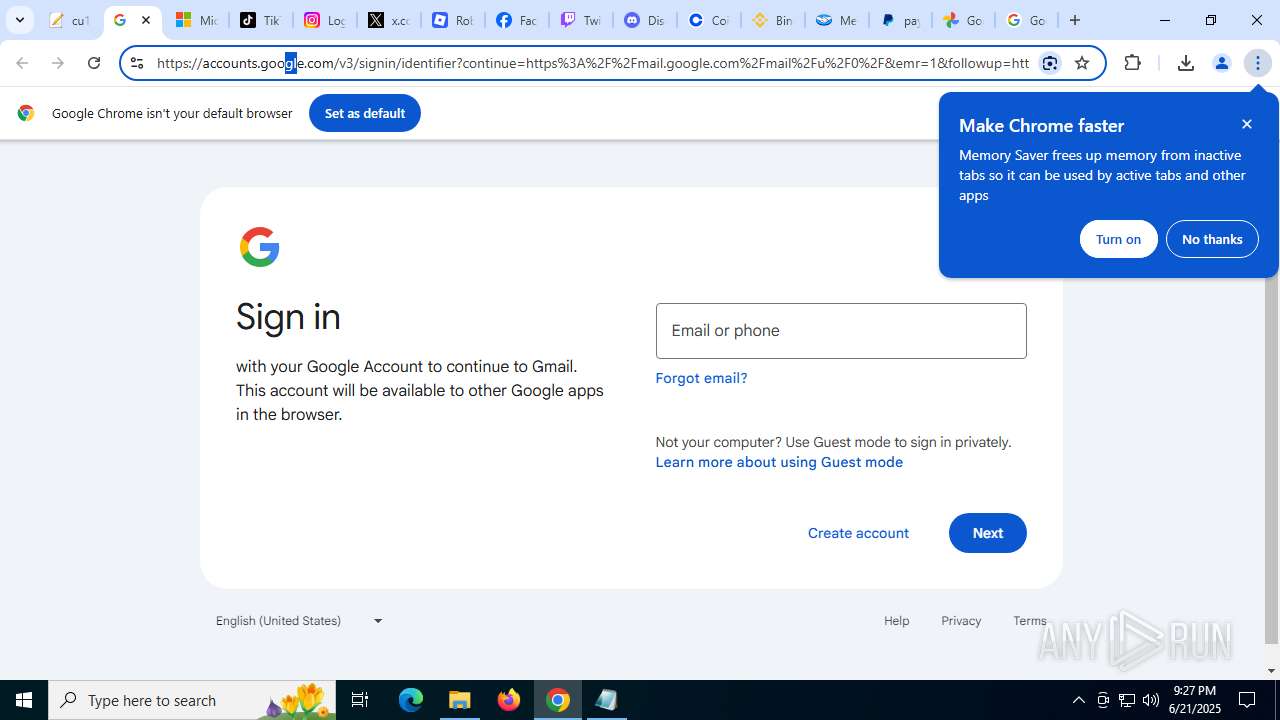This screenshot has width=1280, height=720.
Task: Click Turn on for Memory Saver
Action: click(x=1118, y=239)
